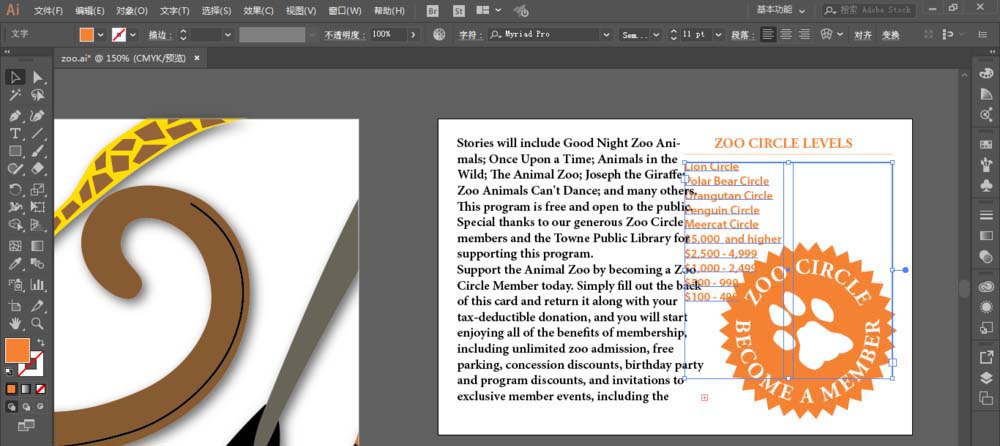The width and height of the screenshot is (1000, 446).
Task: Click the 对齐 align button
Action: [x=863, y=34]
